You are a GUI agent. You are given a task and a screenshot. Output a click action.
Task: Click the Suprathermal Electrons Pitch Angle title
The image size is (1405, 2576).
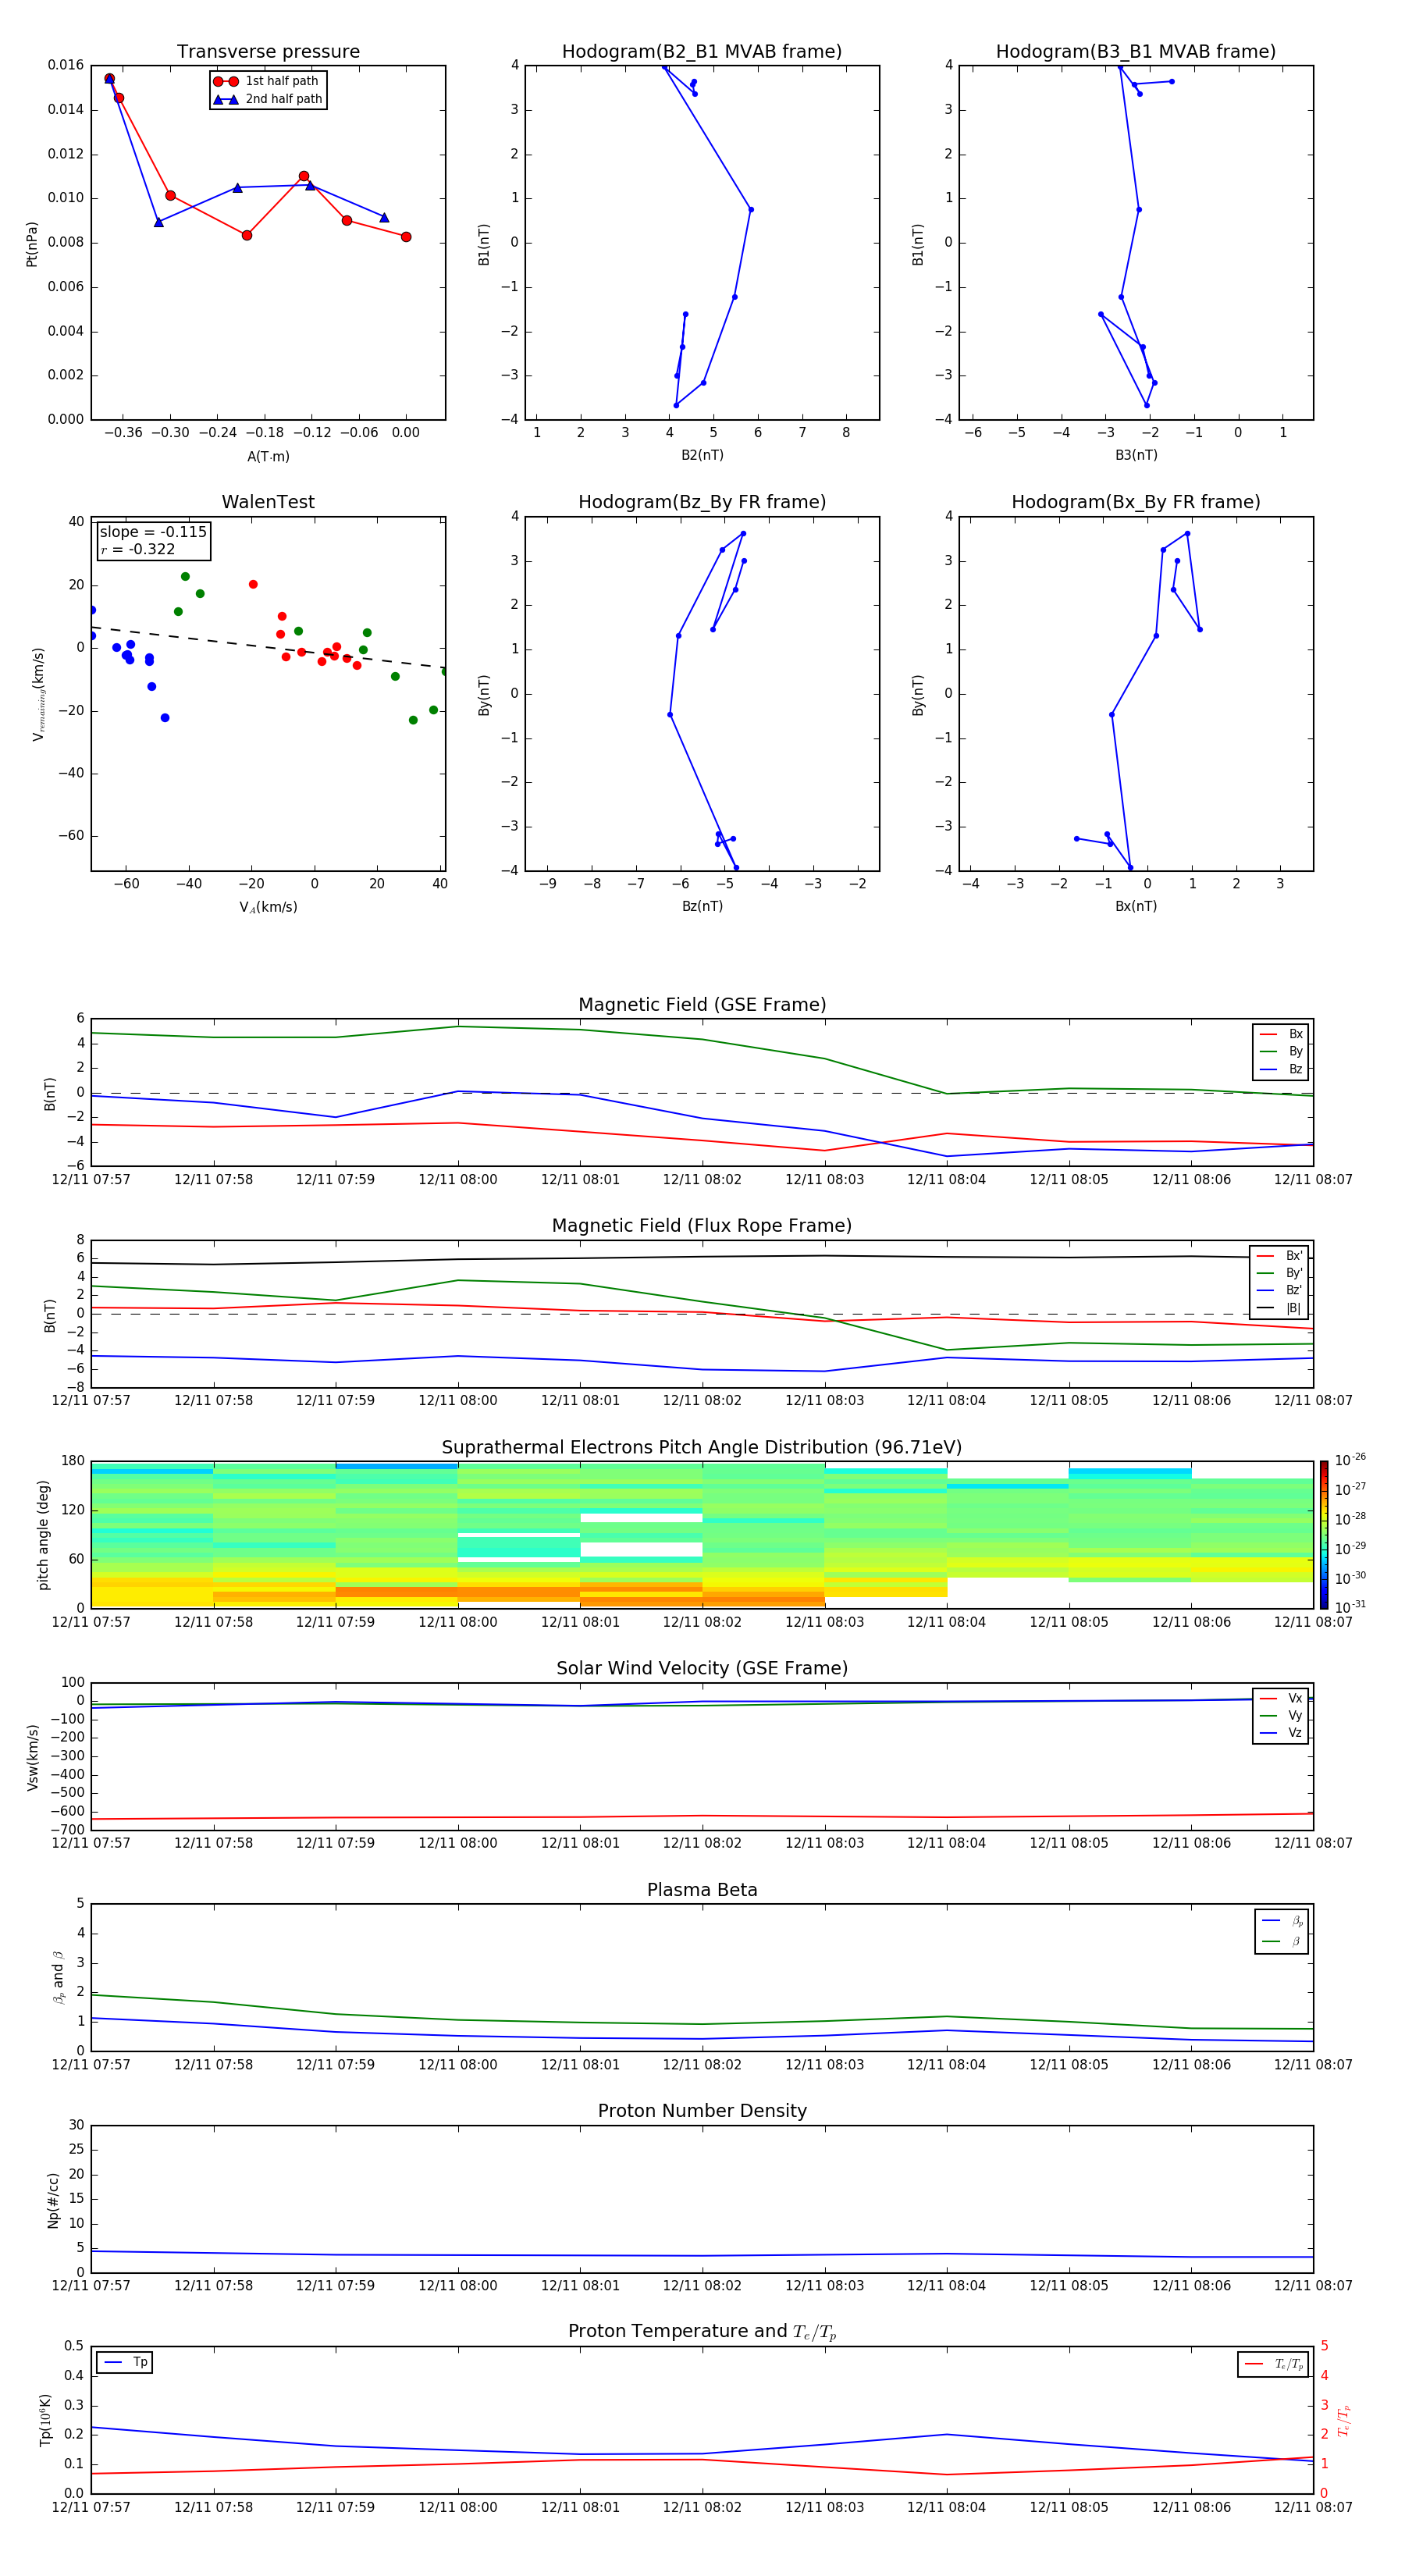tap(702, 1447)
